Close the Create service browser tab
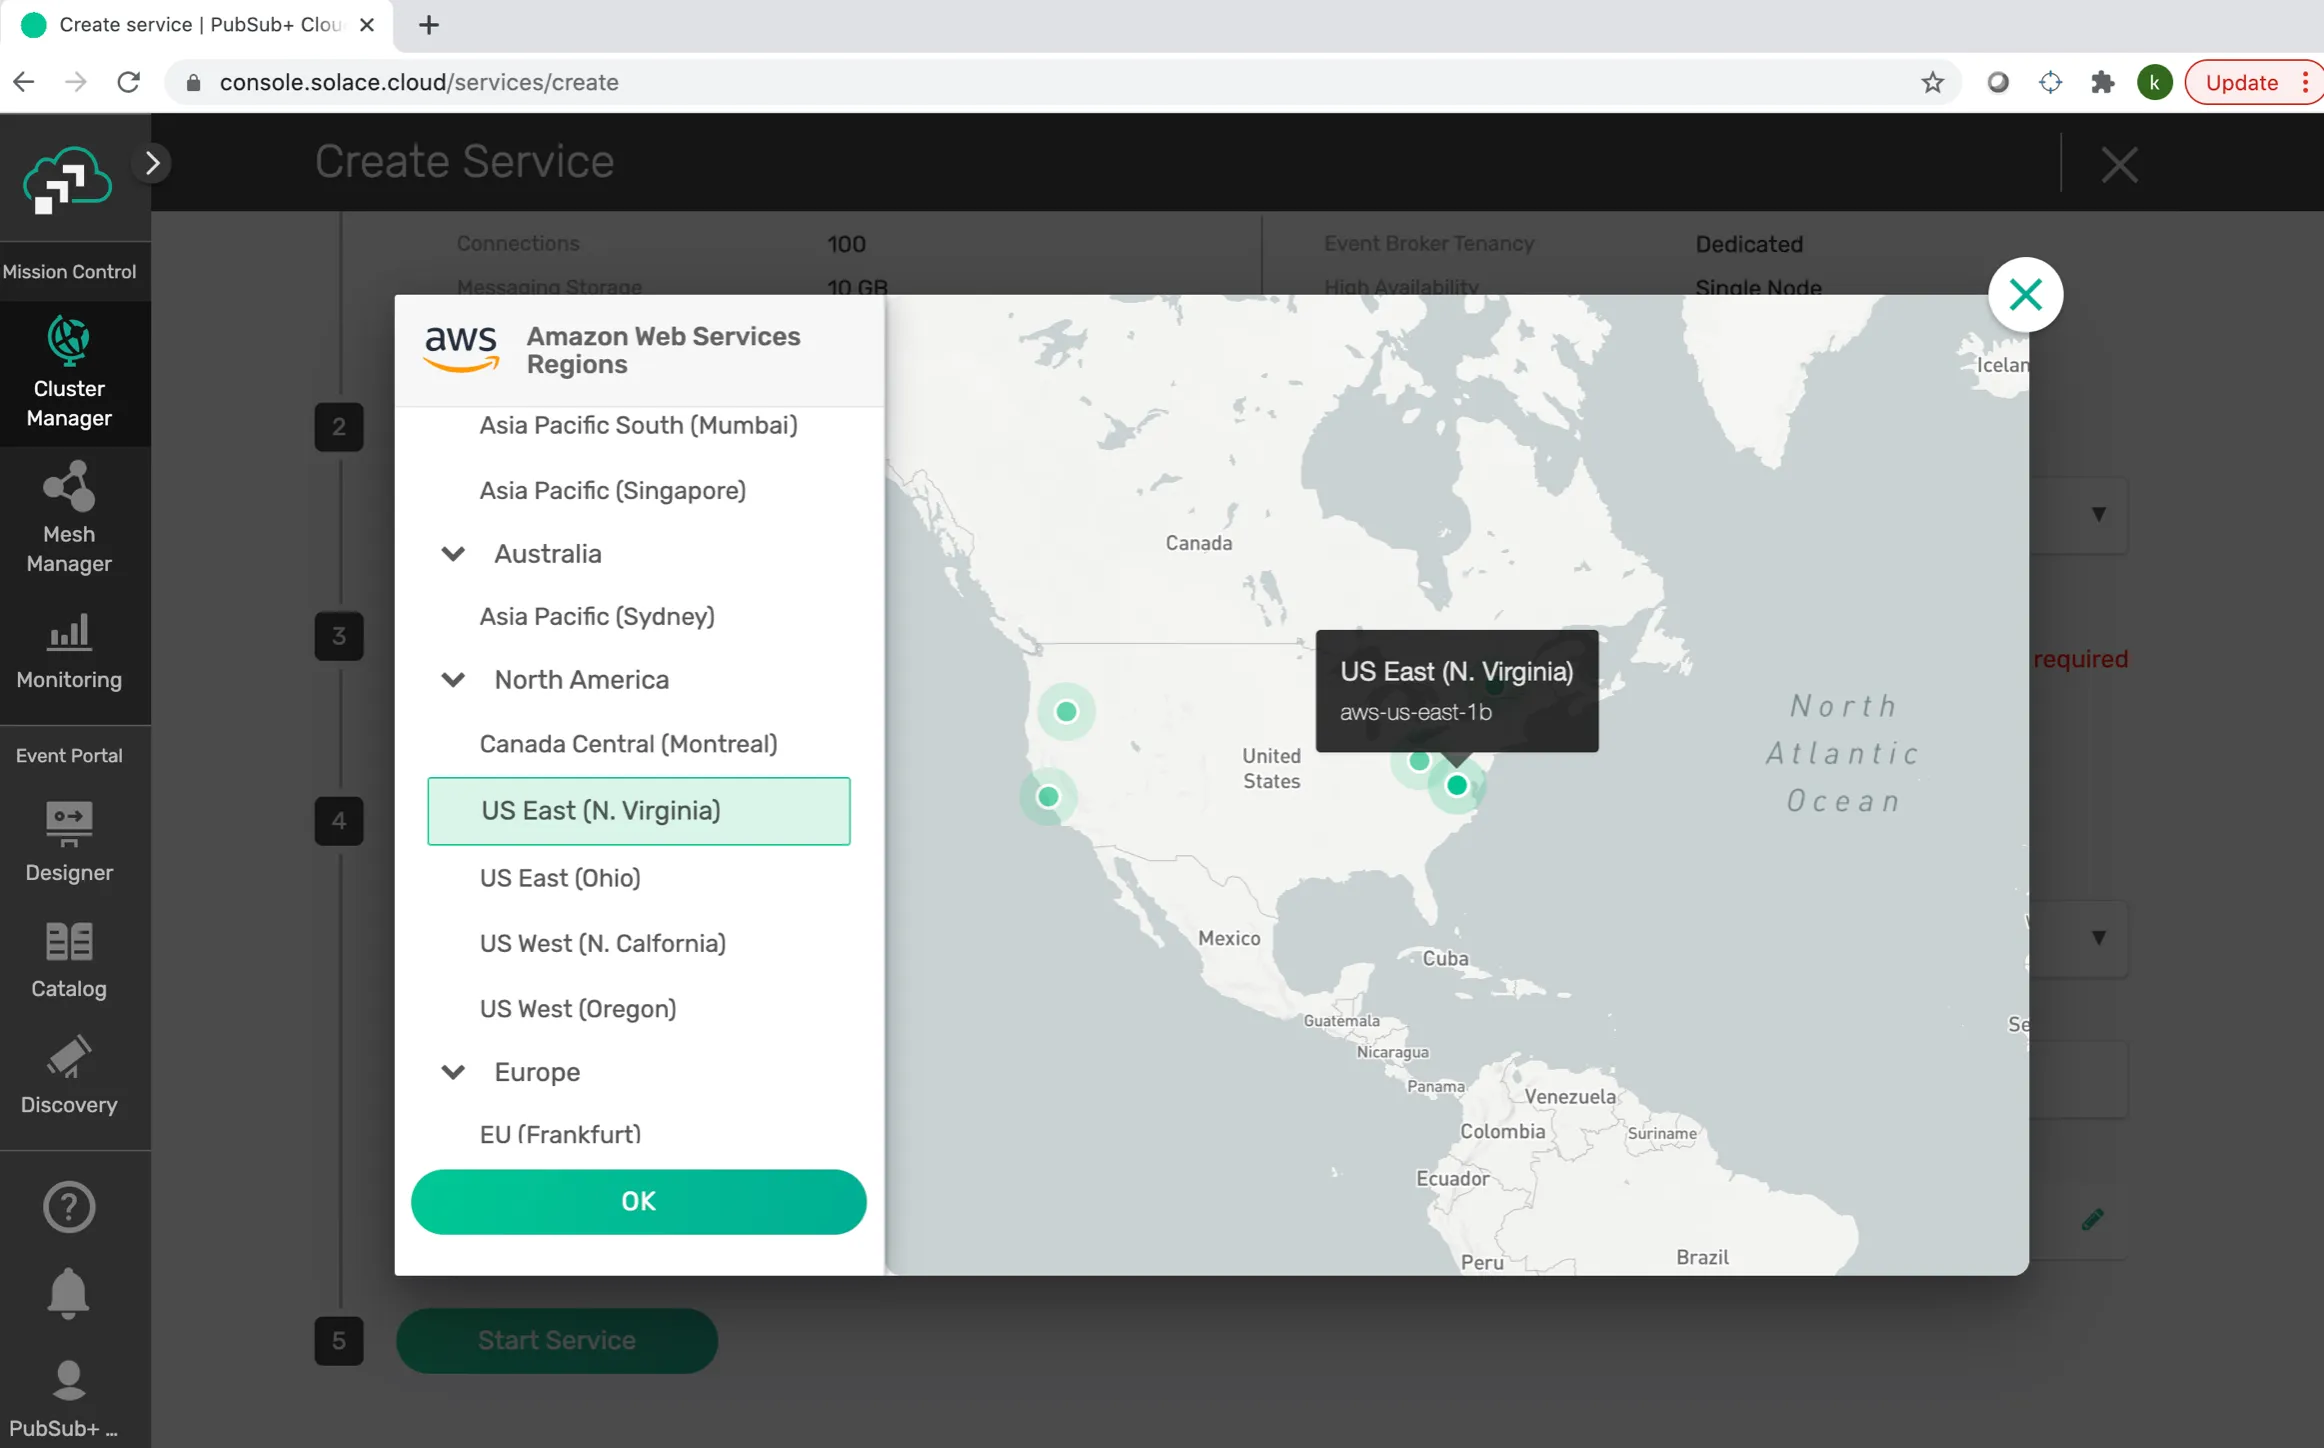Viewport: 2324px width, 1448px height. [x=367, y=25]
